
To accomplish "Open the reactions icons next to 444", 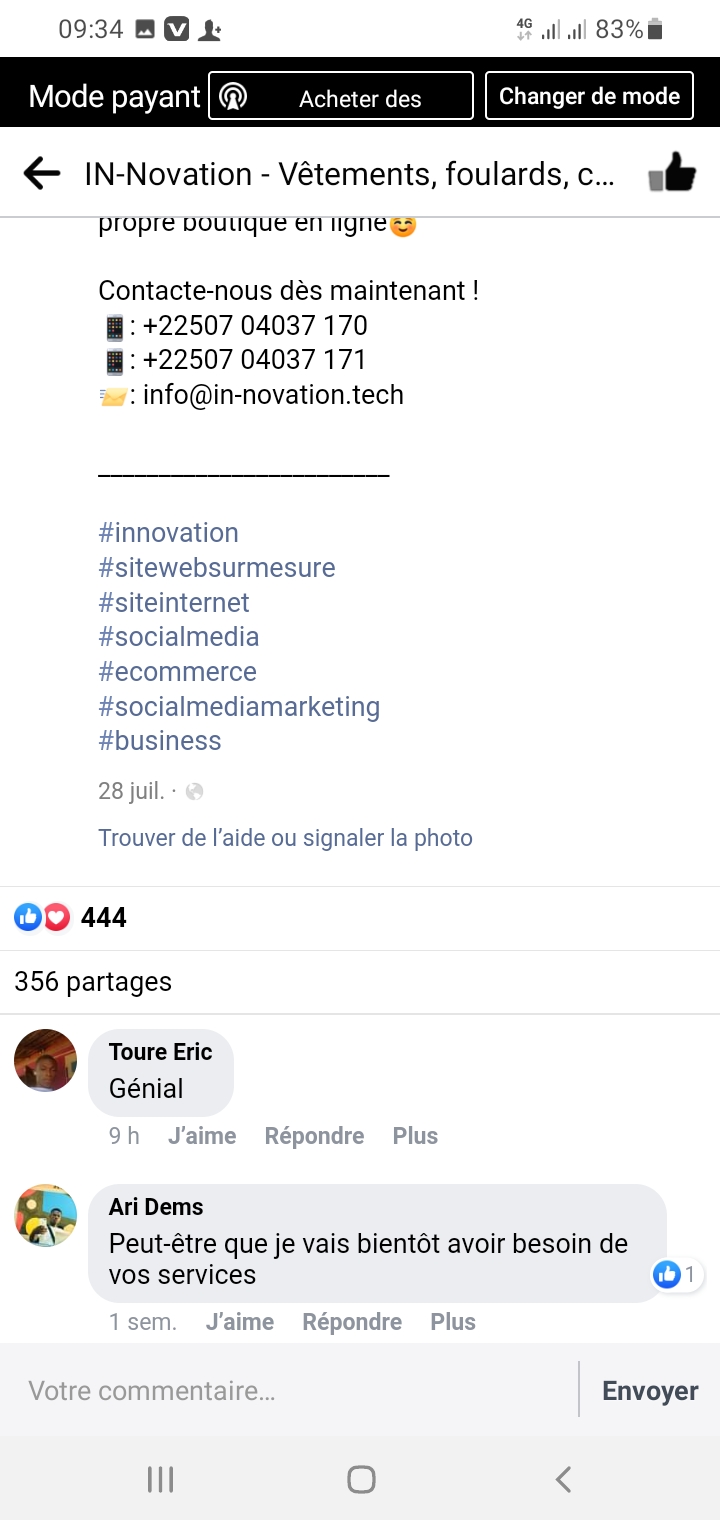I will point(42,917).
